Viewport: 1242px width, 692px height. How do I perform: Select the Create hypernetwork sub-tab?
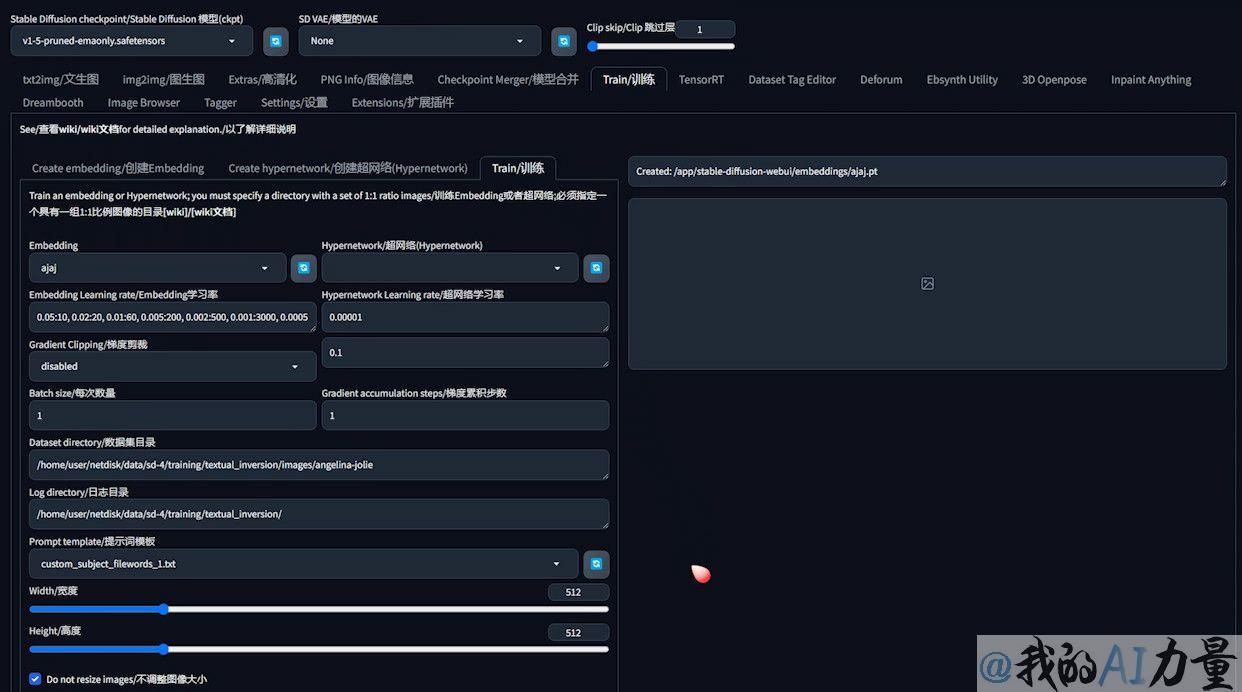(348, 168)
